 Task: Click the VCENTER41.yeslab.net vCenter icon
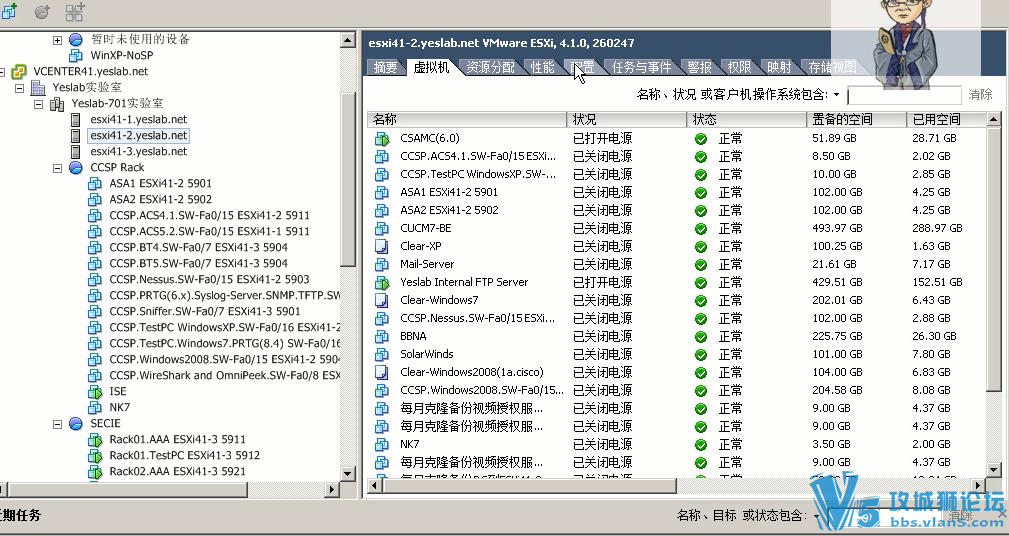pyautogui.click(x=19, y=71)
